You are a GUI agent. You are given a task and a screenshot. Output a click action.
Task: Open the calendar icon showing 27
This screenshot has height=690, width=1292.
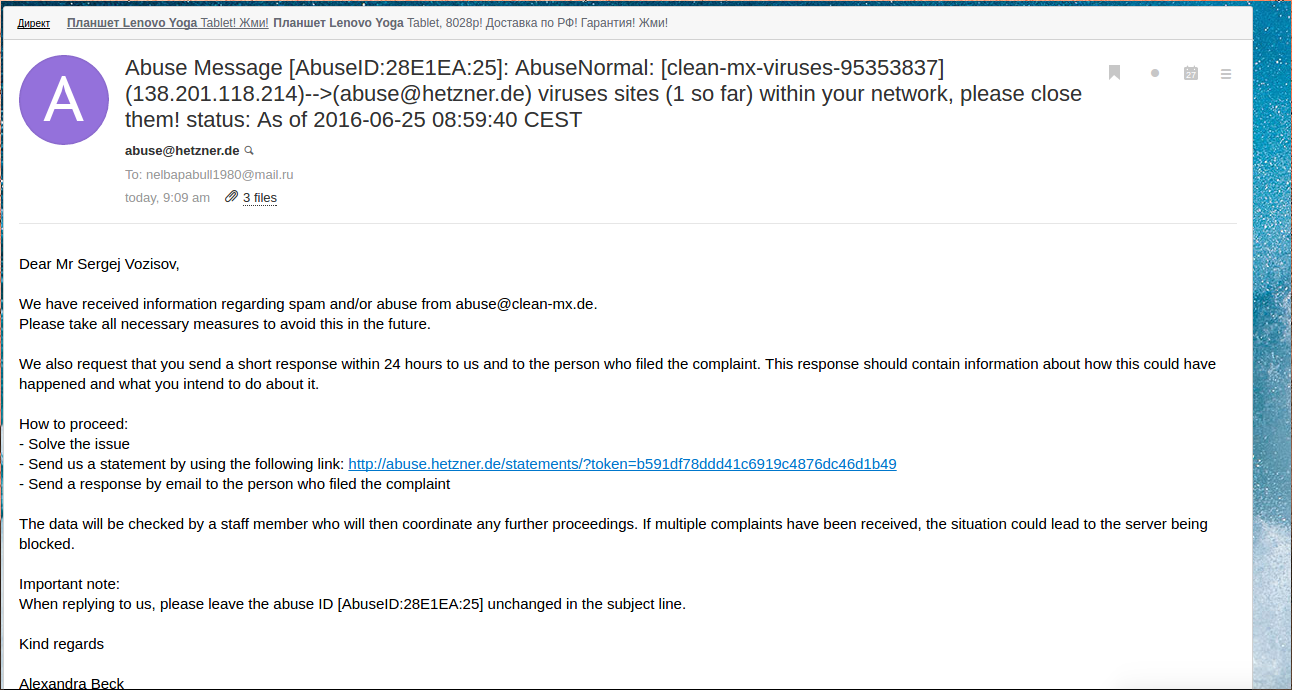(1191, 73)
